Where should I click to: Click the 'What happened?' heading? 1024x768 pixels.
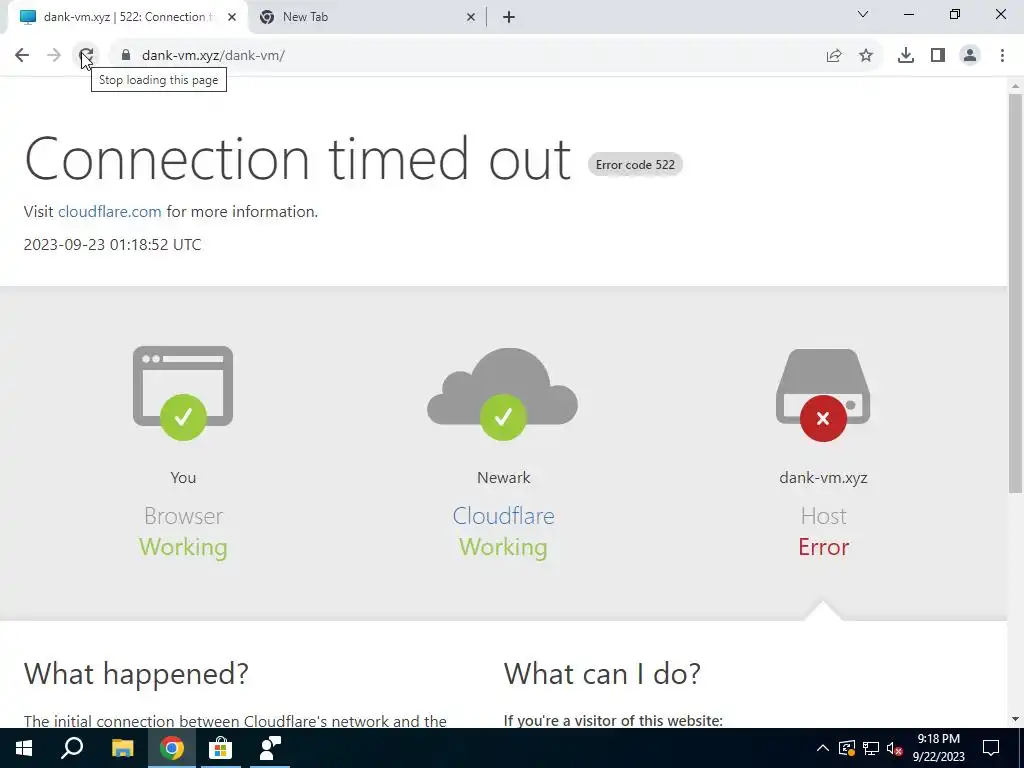pyautogui.click(x=136, y=673)
